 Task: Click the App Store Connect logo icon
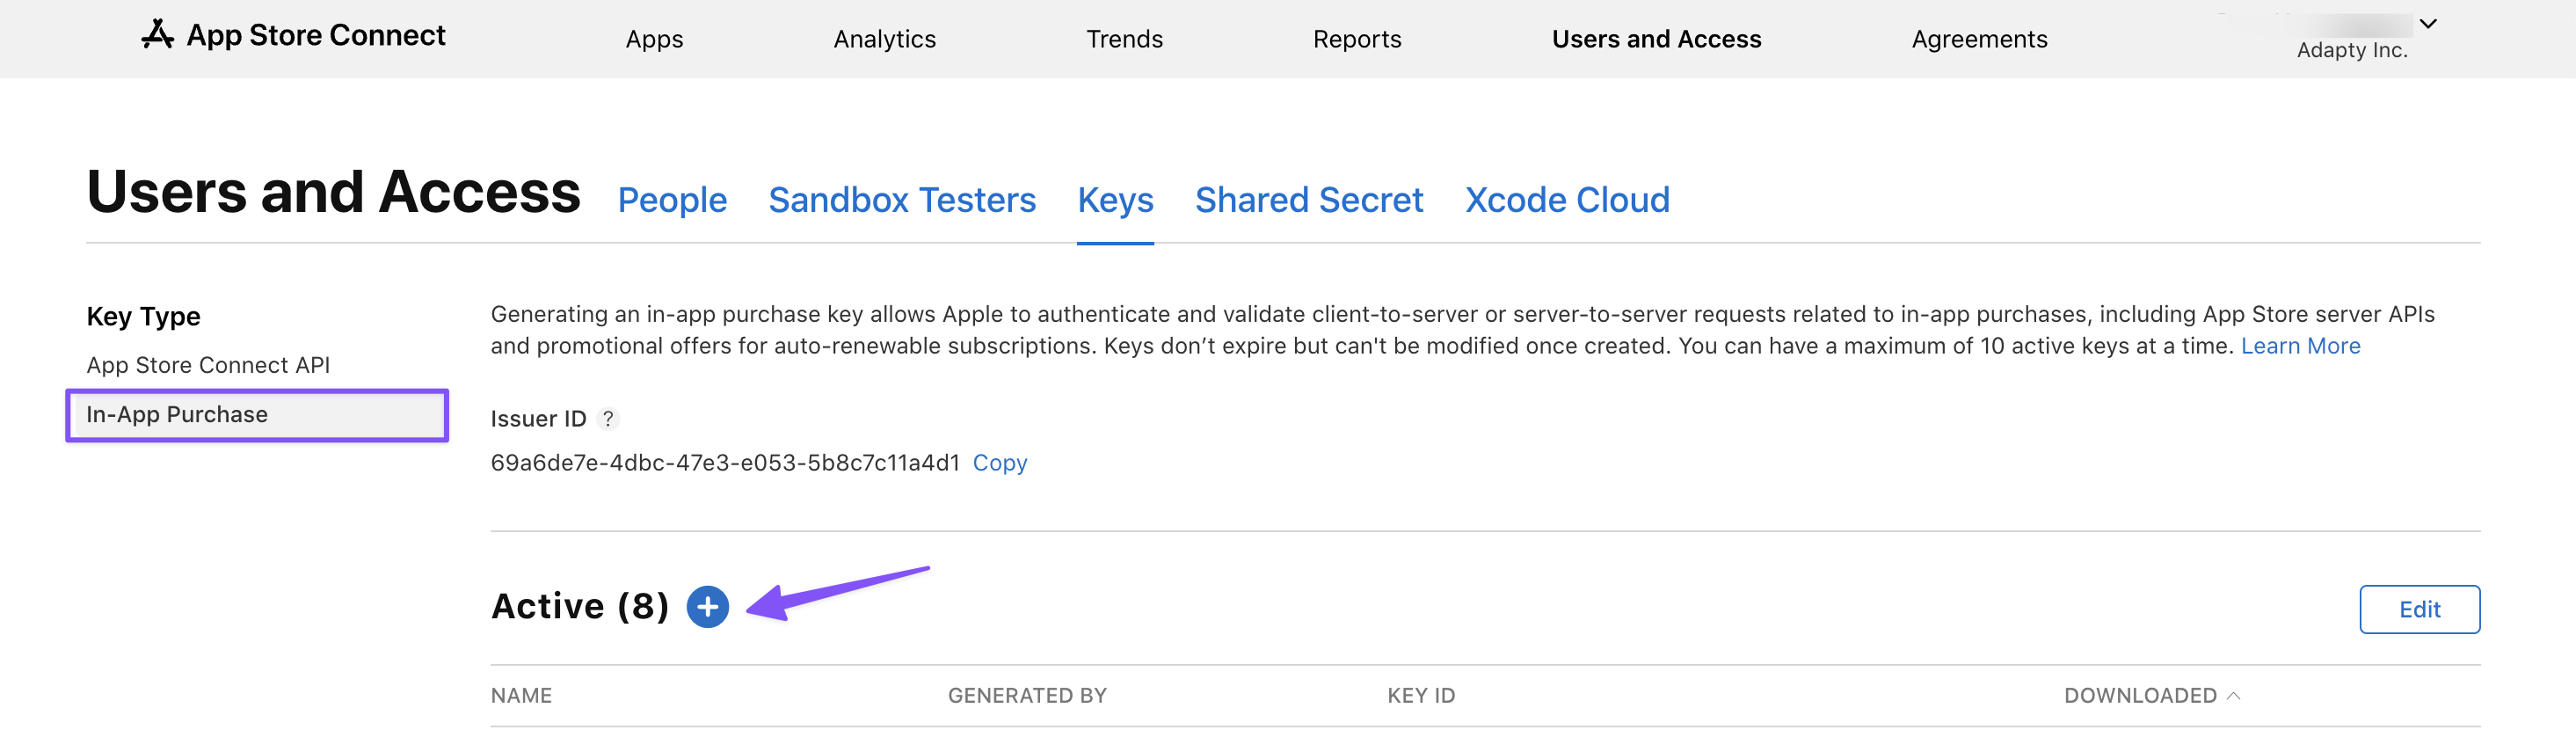pyautogui.click(x=158, y=35)
